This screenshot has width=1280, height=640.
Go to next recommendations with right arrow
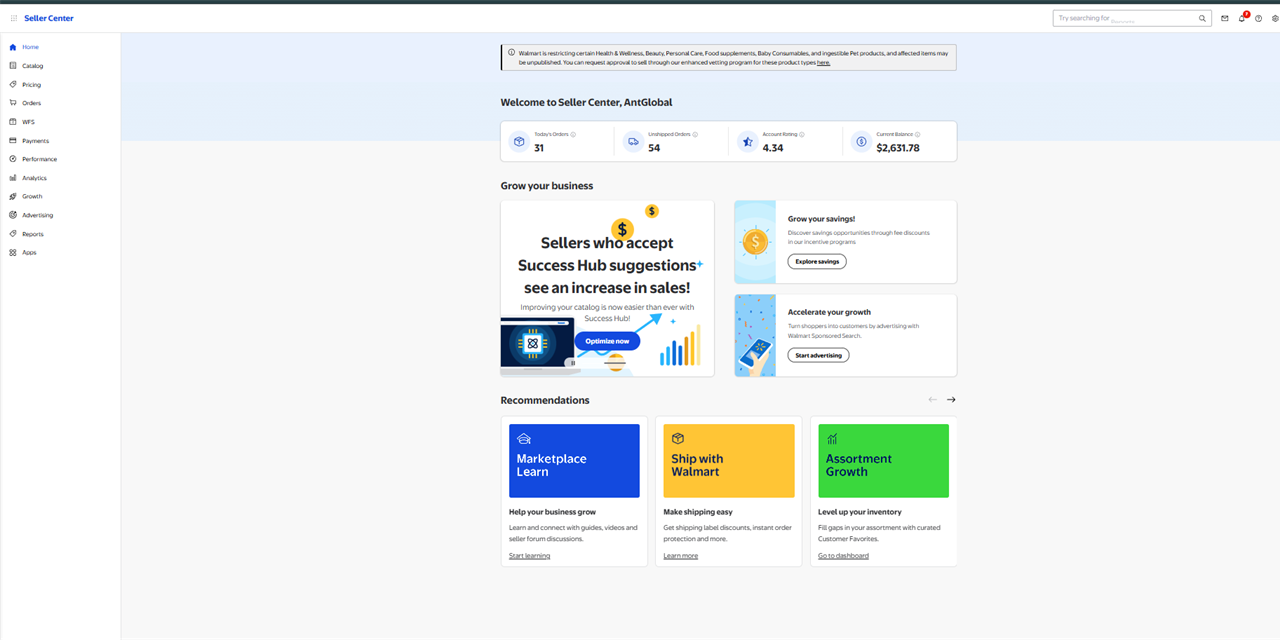coord(951,399)
